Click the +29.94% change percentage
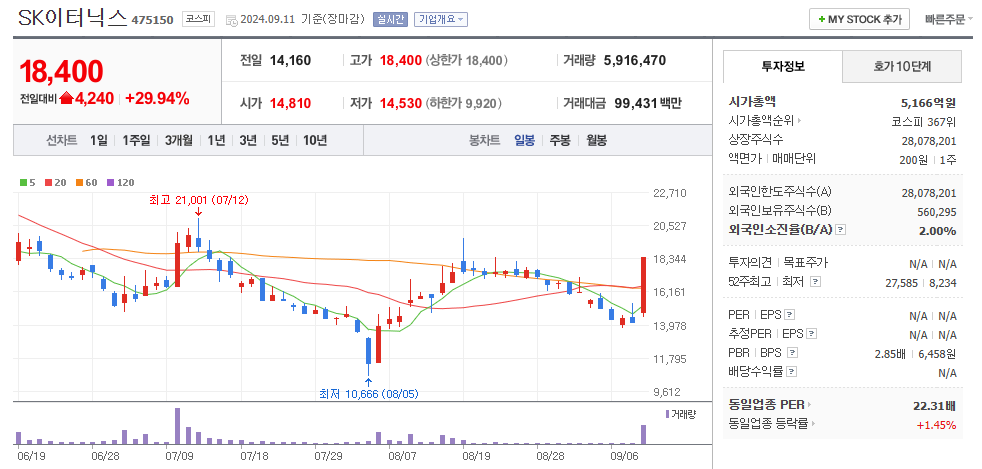The image size is (982, 469). (157, 98)
